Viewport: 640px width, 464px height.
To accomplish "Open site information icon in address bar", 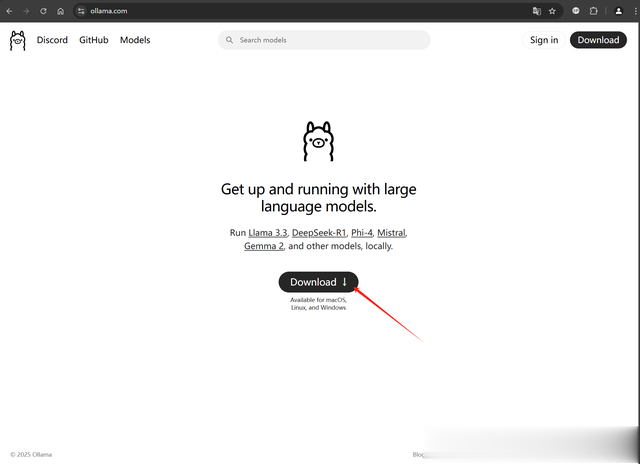I will tap(81, 11).
